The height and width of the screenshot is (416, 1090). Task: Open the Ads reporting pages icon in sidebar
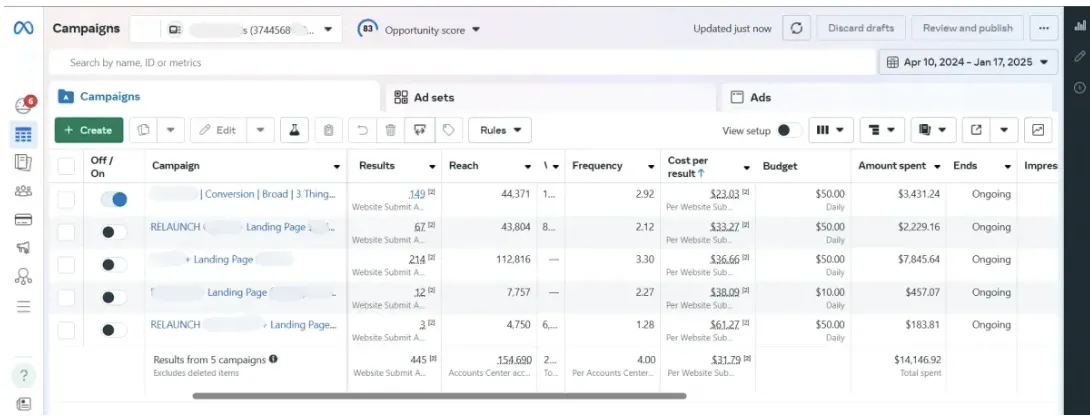point(24,163)
